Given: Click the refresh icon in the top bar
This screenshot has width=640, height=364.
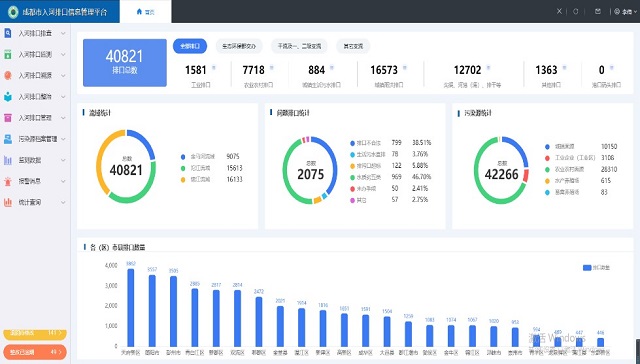Looking at the screenshot, I should click(576, 11).
